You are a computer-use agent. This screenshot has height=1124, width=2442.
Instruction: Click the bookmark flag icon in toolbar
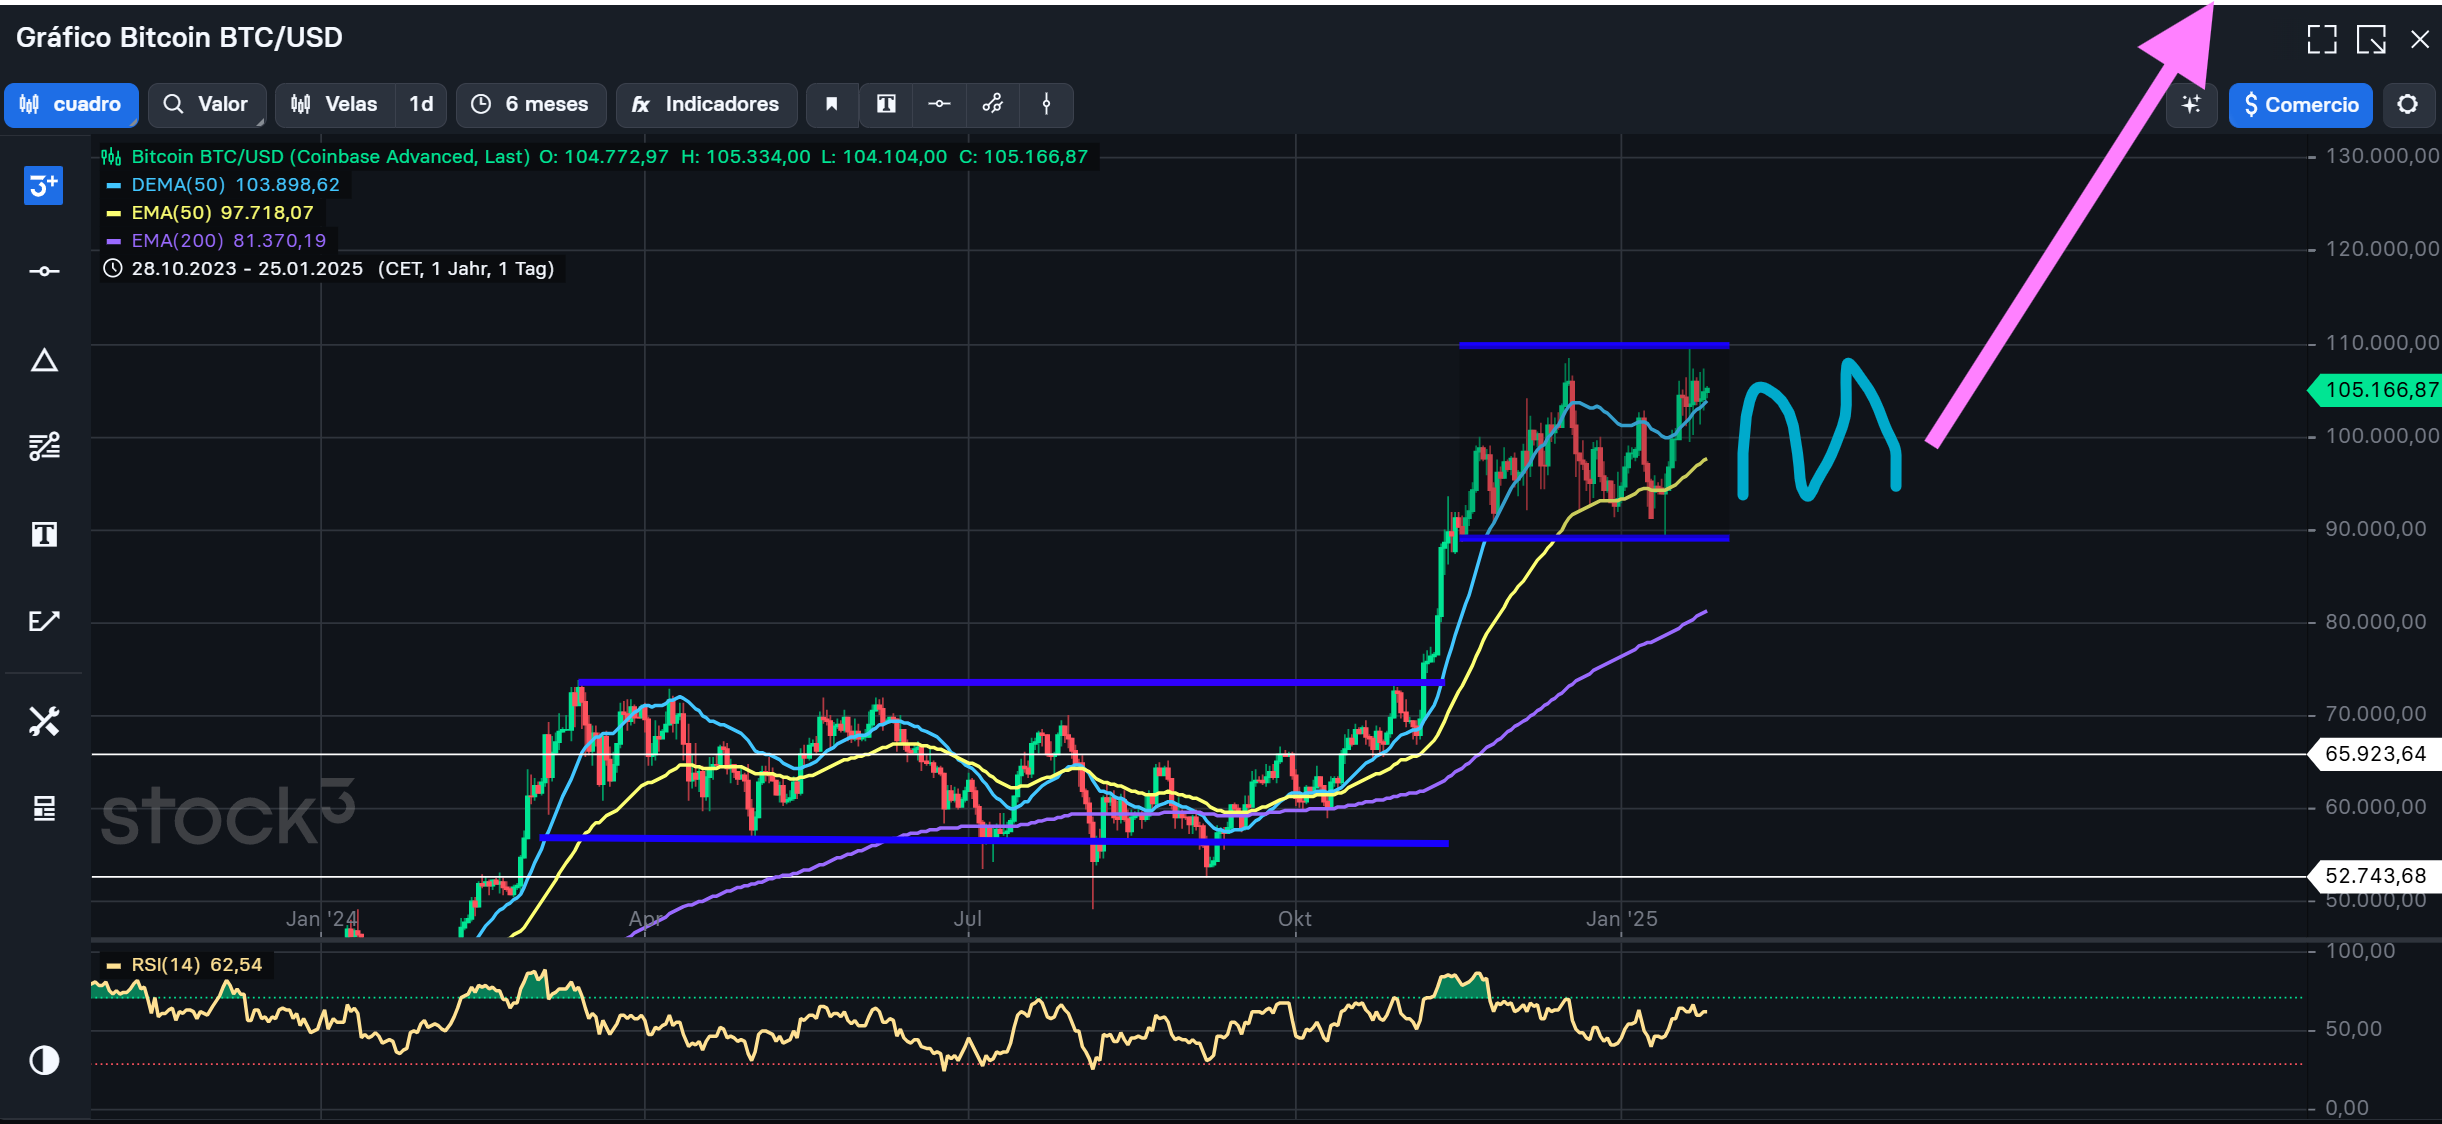point(831,104)
